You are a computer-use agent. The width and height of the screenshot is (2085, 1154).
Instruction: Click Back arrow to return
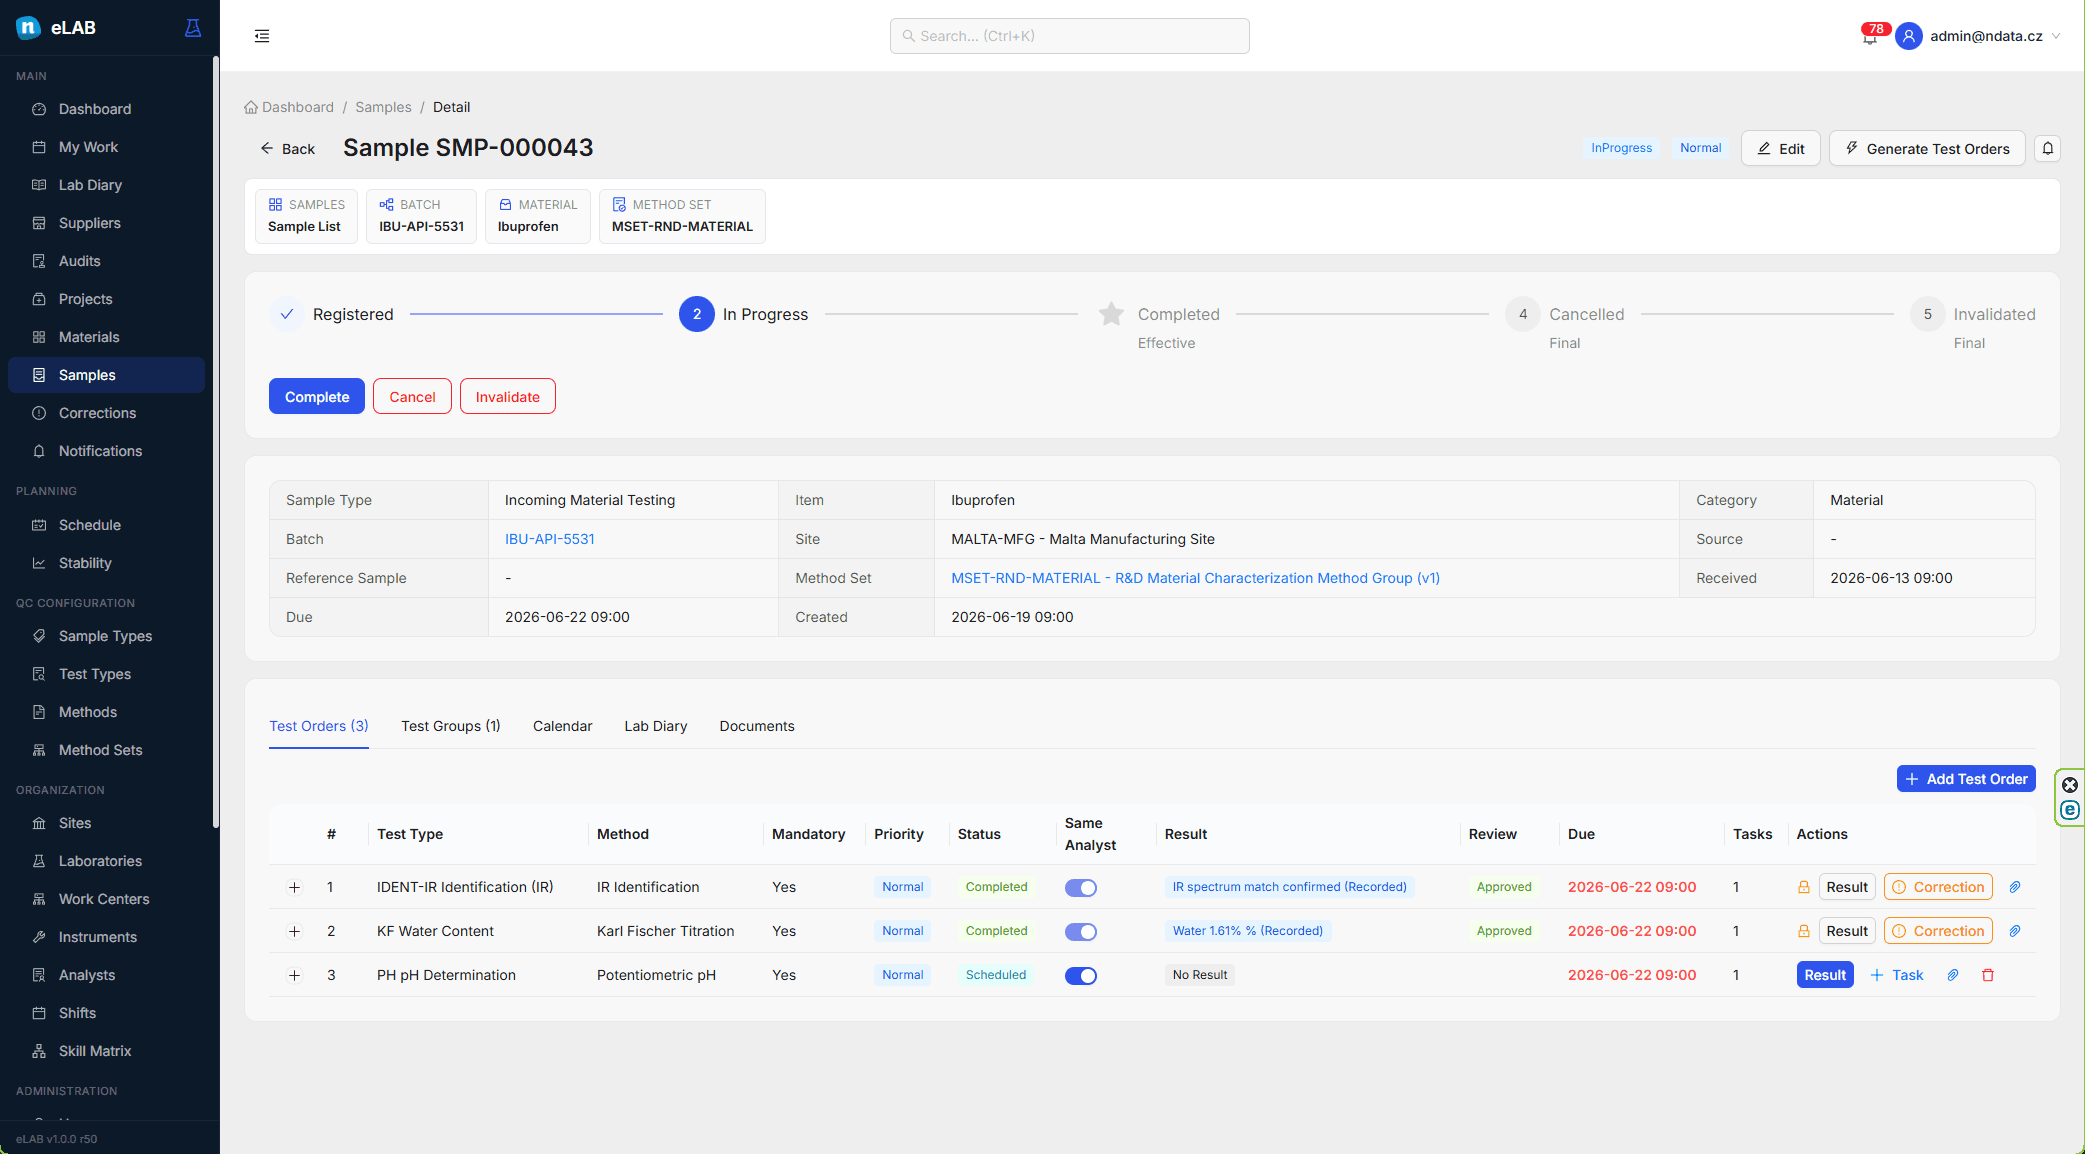[288, 148]
